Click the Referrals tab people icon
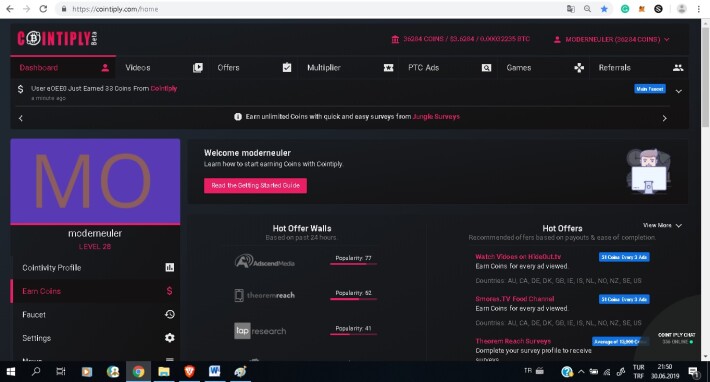 click(x=678, y=68)
